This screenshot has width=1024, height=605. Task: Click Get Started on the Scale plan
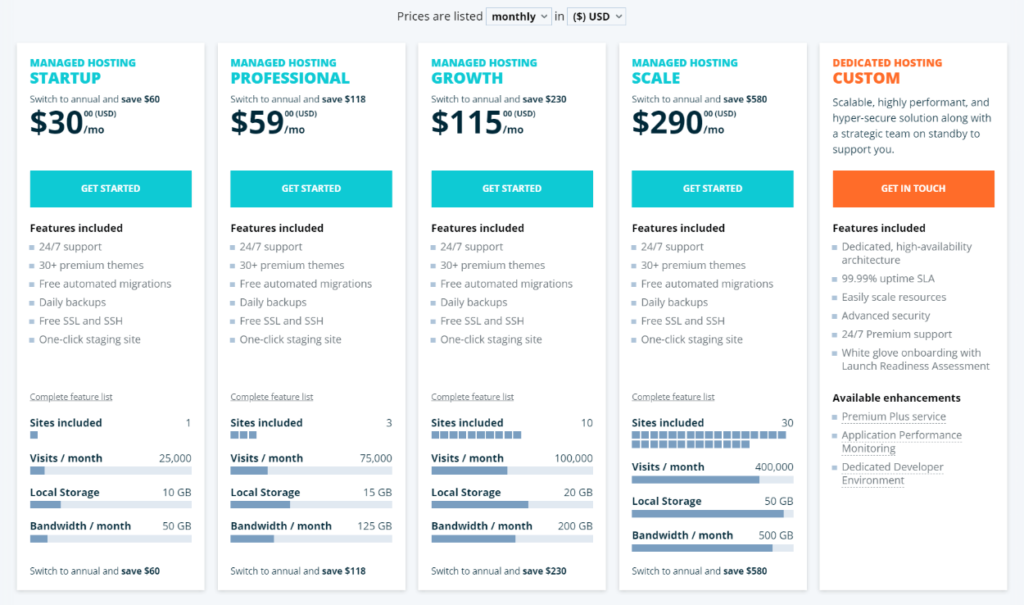point(712,188)
